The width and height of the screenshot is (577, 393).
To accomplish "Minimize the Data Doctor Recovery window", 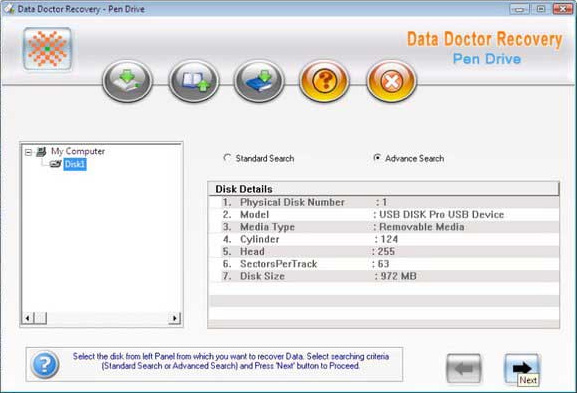I will pos(519,9).
